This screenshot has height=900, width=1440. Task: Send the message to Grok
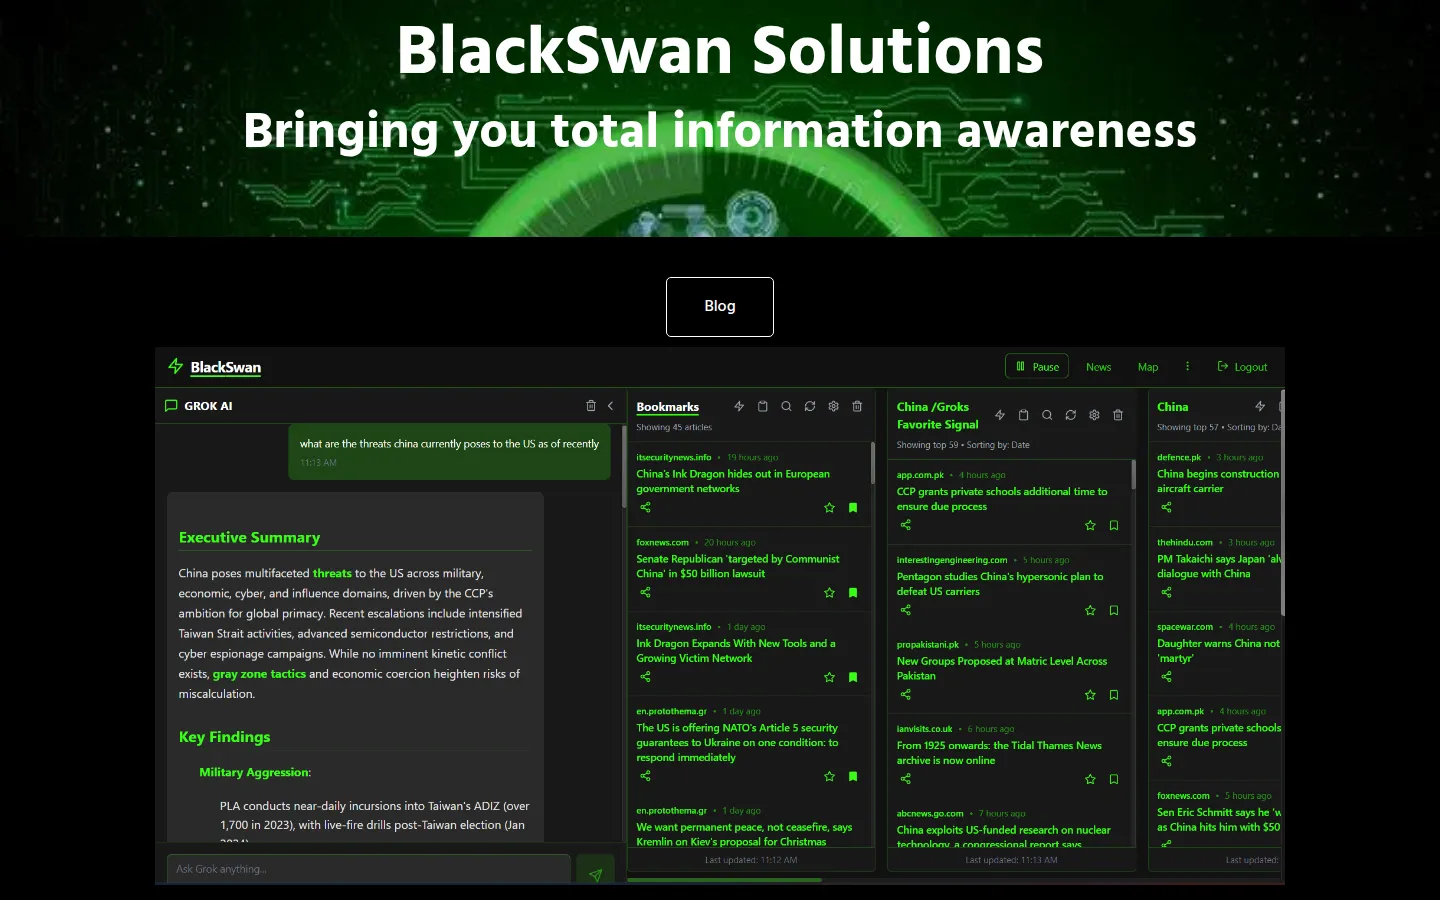(x=595, y=873)
